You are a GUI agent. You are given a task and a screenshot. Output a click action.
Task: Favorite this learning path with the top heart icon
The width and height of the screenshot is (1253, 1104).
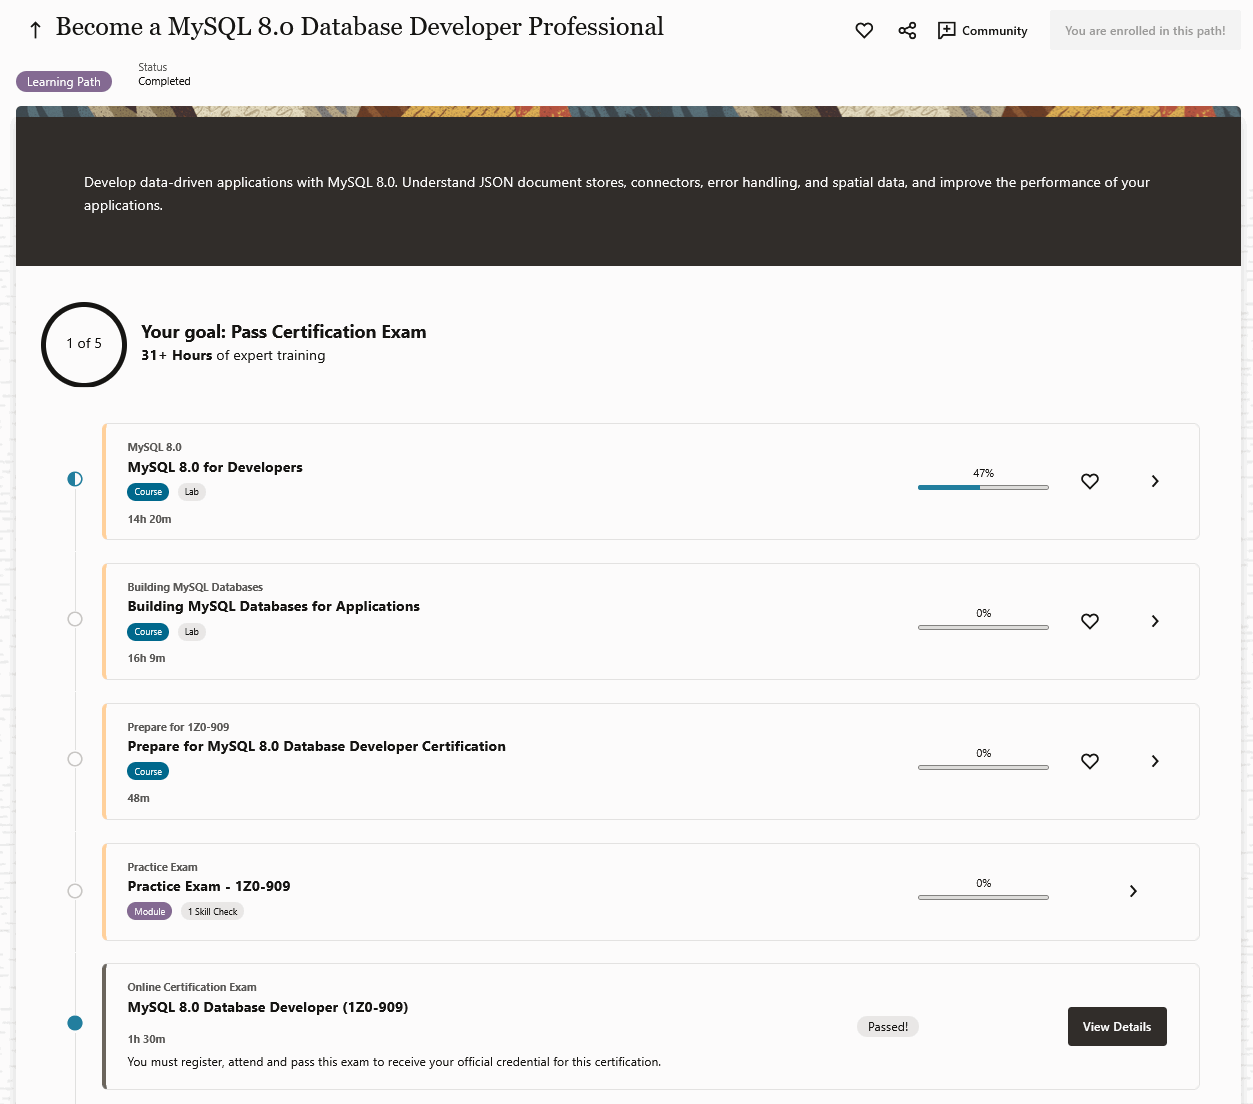[864, 31]
